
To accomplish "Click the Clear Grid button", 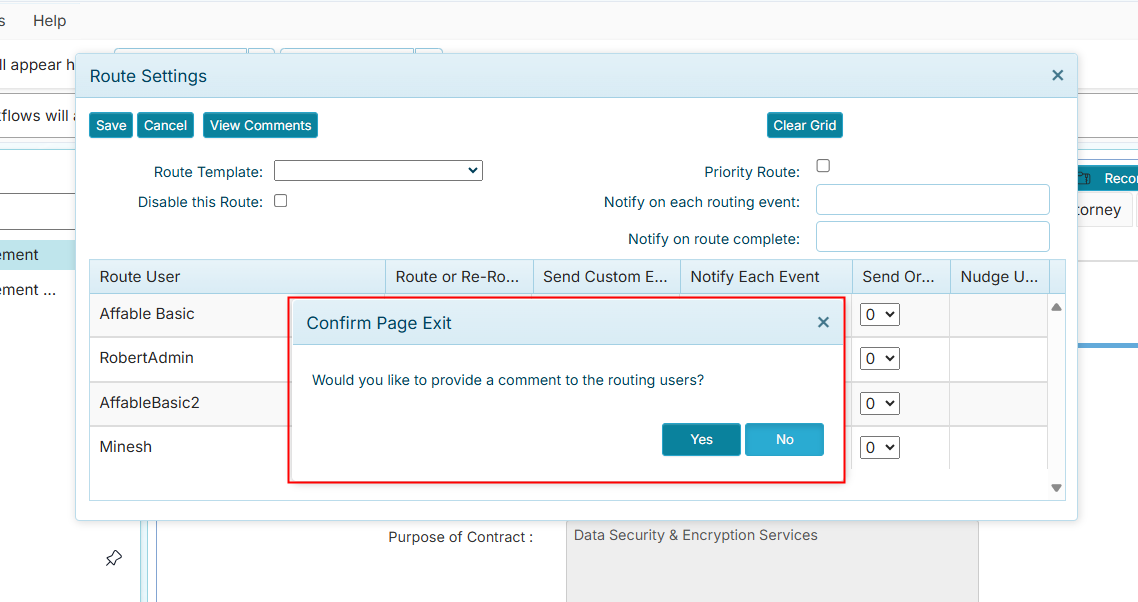I will [804, 125].
